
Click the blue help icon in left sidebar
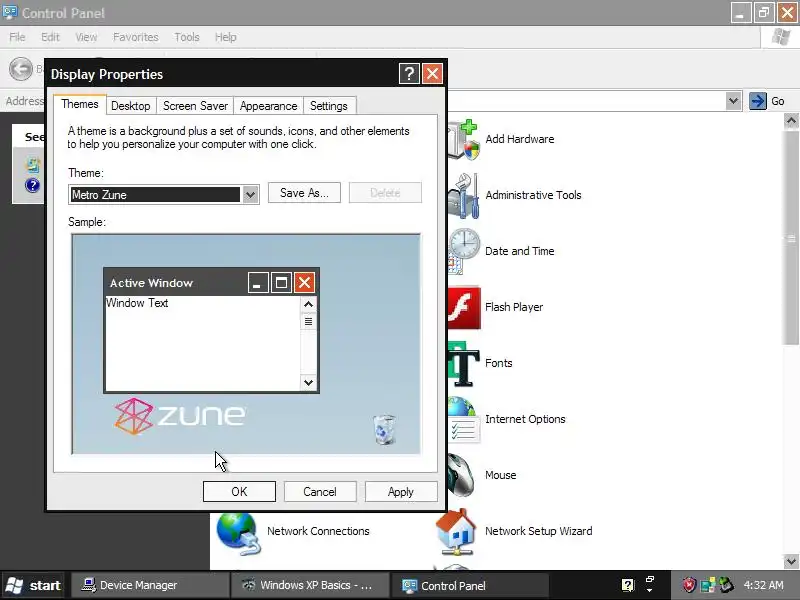32,185
